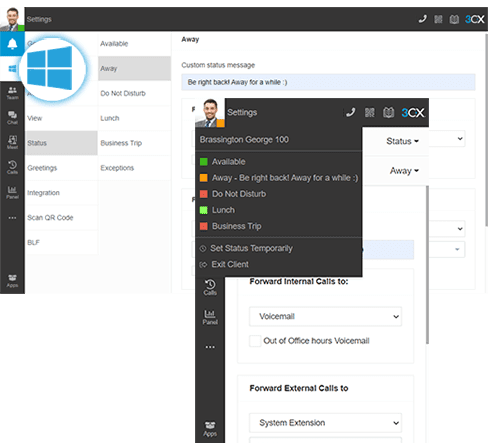Click the phone dialer icon in back window header

(423, 19)
